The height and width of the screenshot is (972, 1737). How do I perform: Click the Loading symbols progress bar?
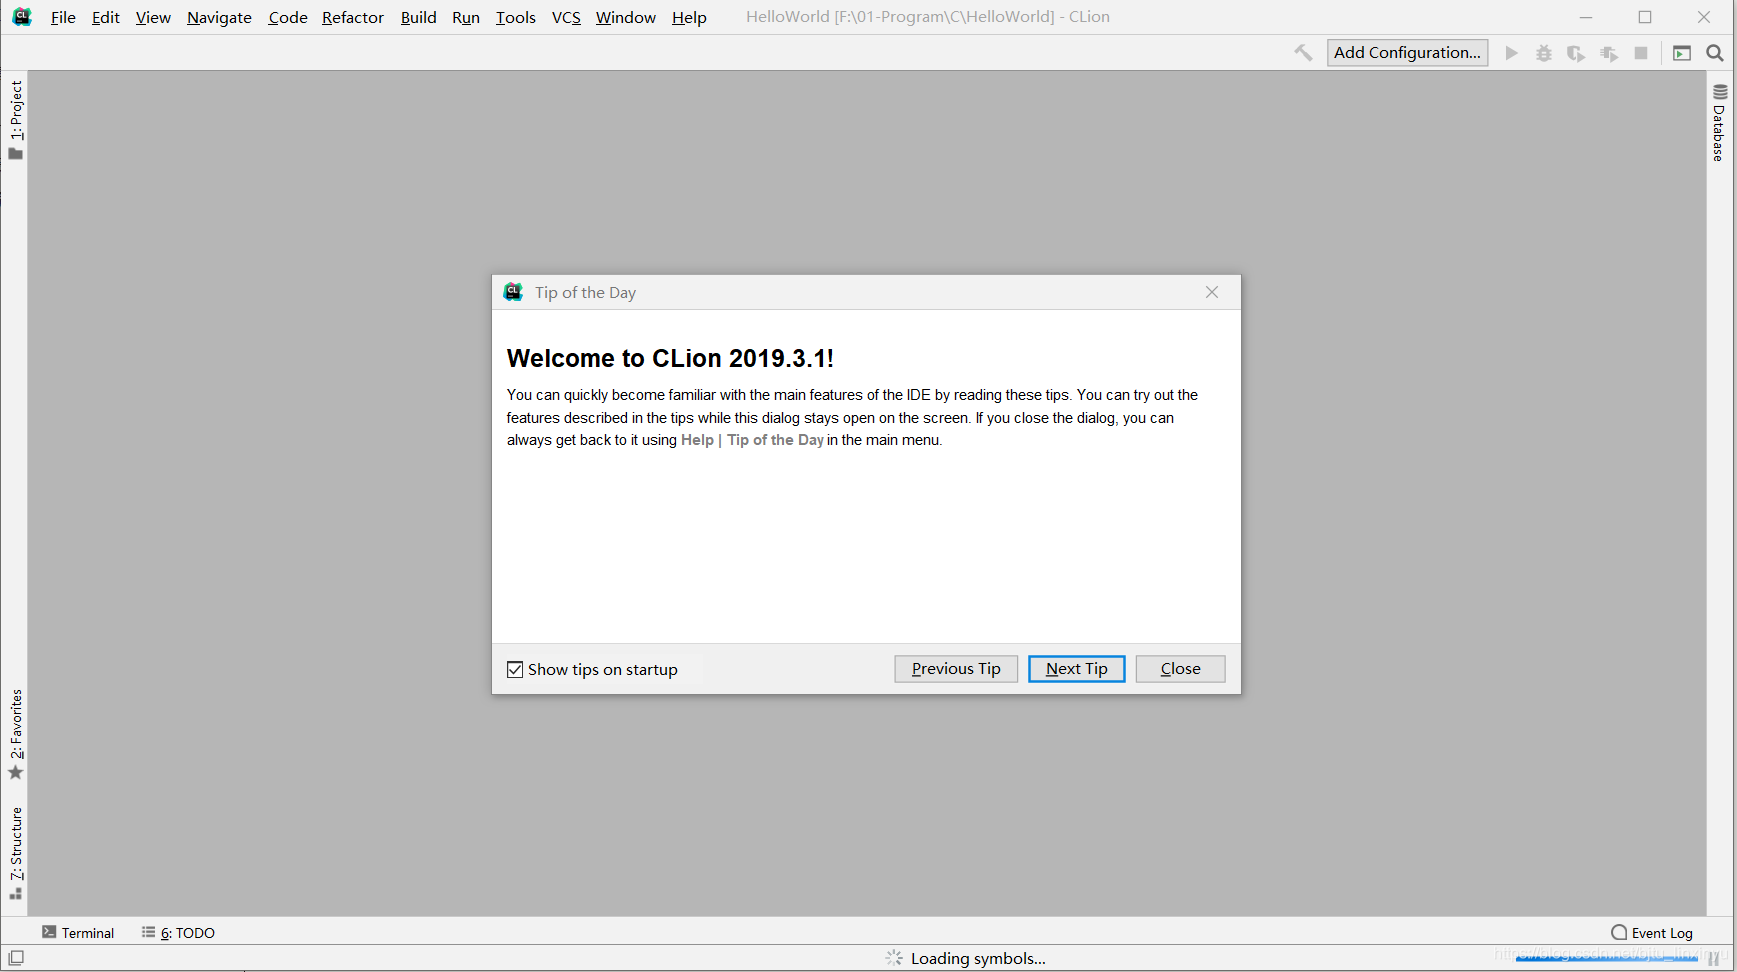coord(1606,958)
